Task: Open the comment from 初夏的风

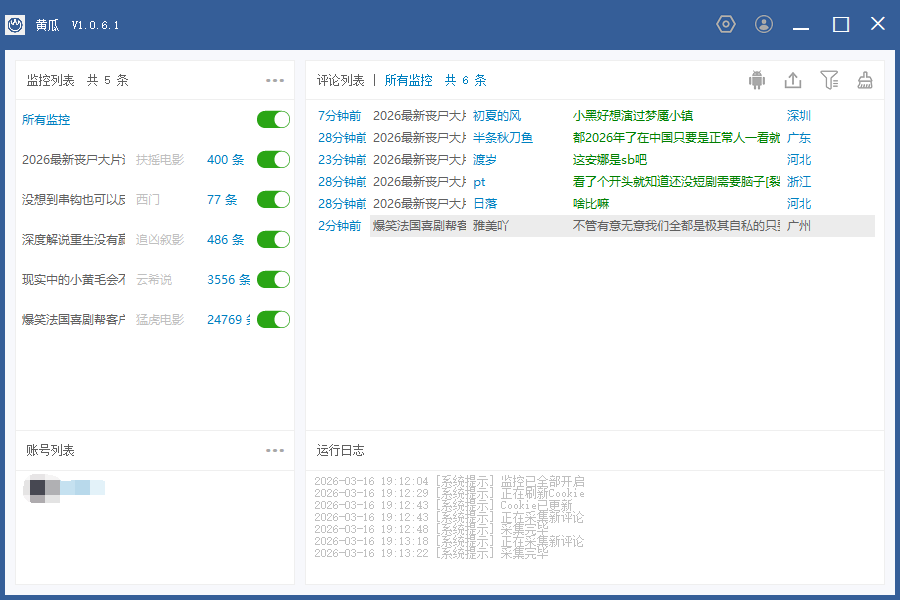Action: tap(497, 115)
